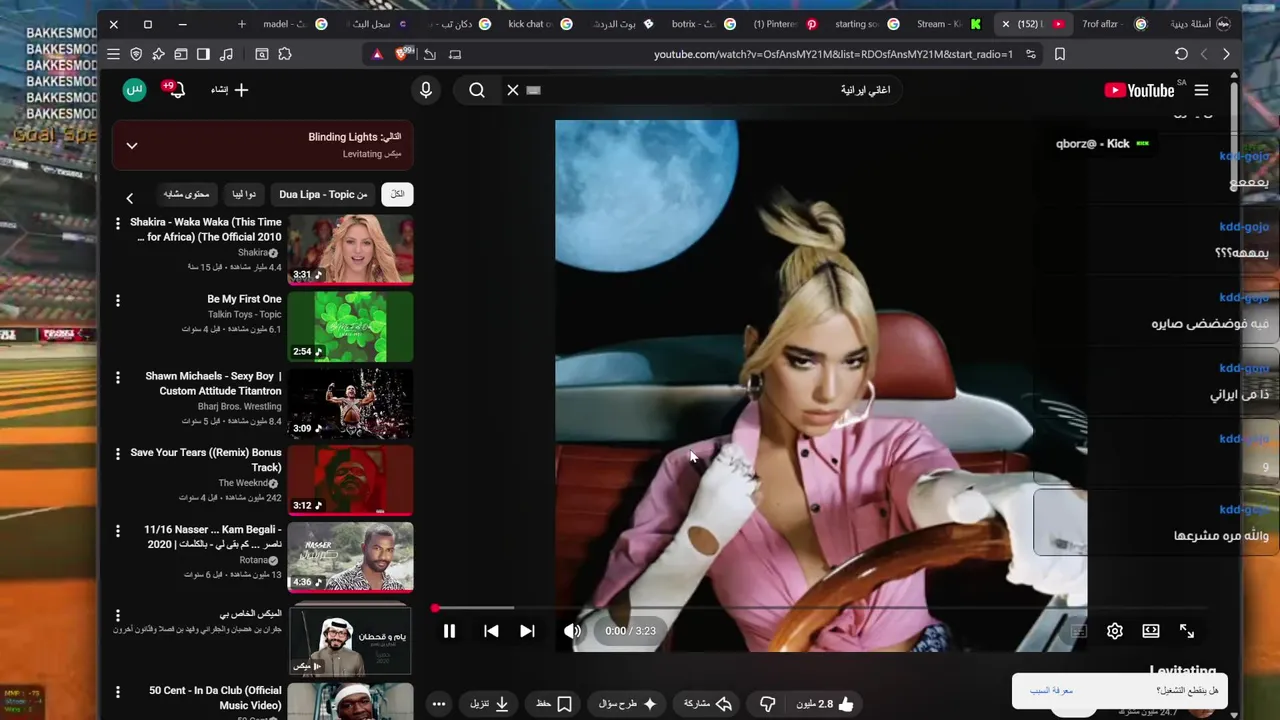Open options for 50 Cent In Da Club
Screen dimensions: 1280x720
118,692
